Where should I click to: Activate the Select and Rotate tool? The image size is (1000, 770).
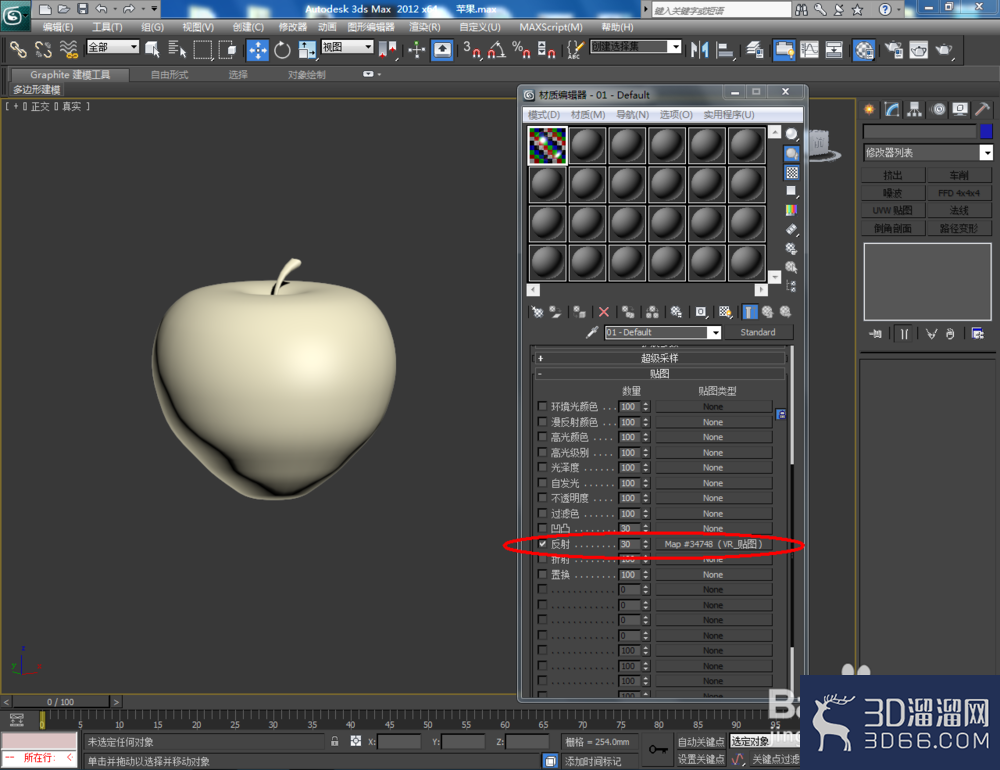[x=282, y=50]
